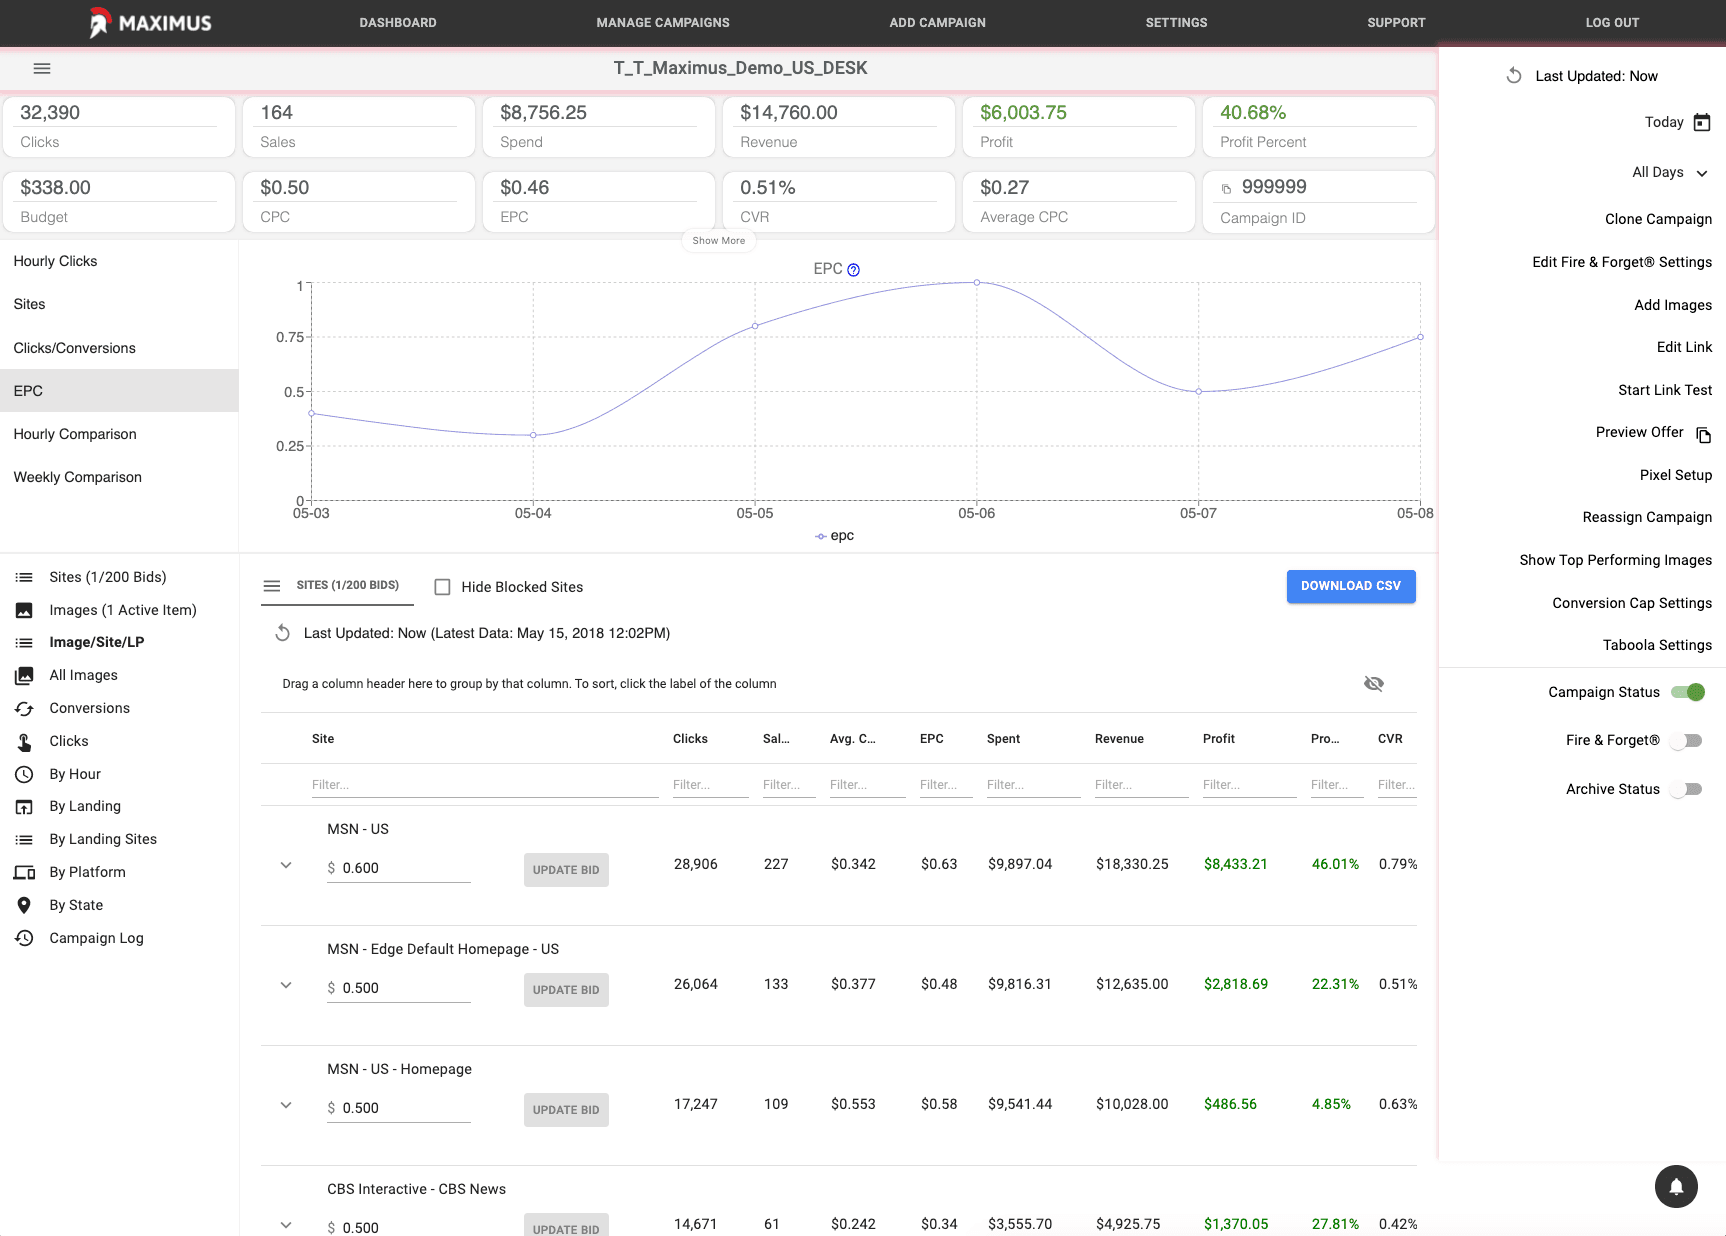Enable the Fire & Forget toggle
Viewport: 1726px width, 1236px height.
(x=1688, y=740)
